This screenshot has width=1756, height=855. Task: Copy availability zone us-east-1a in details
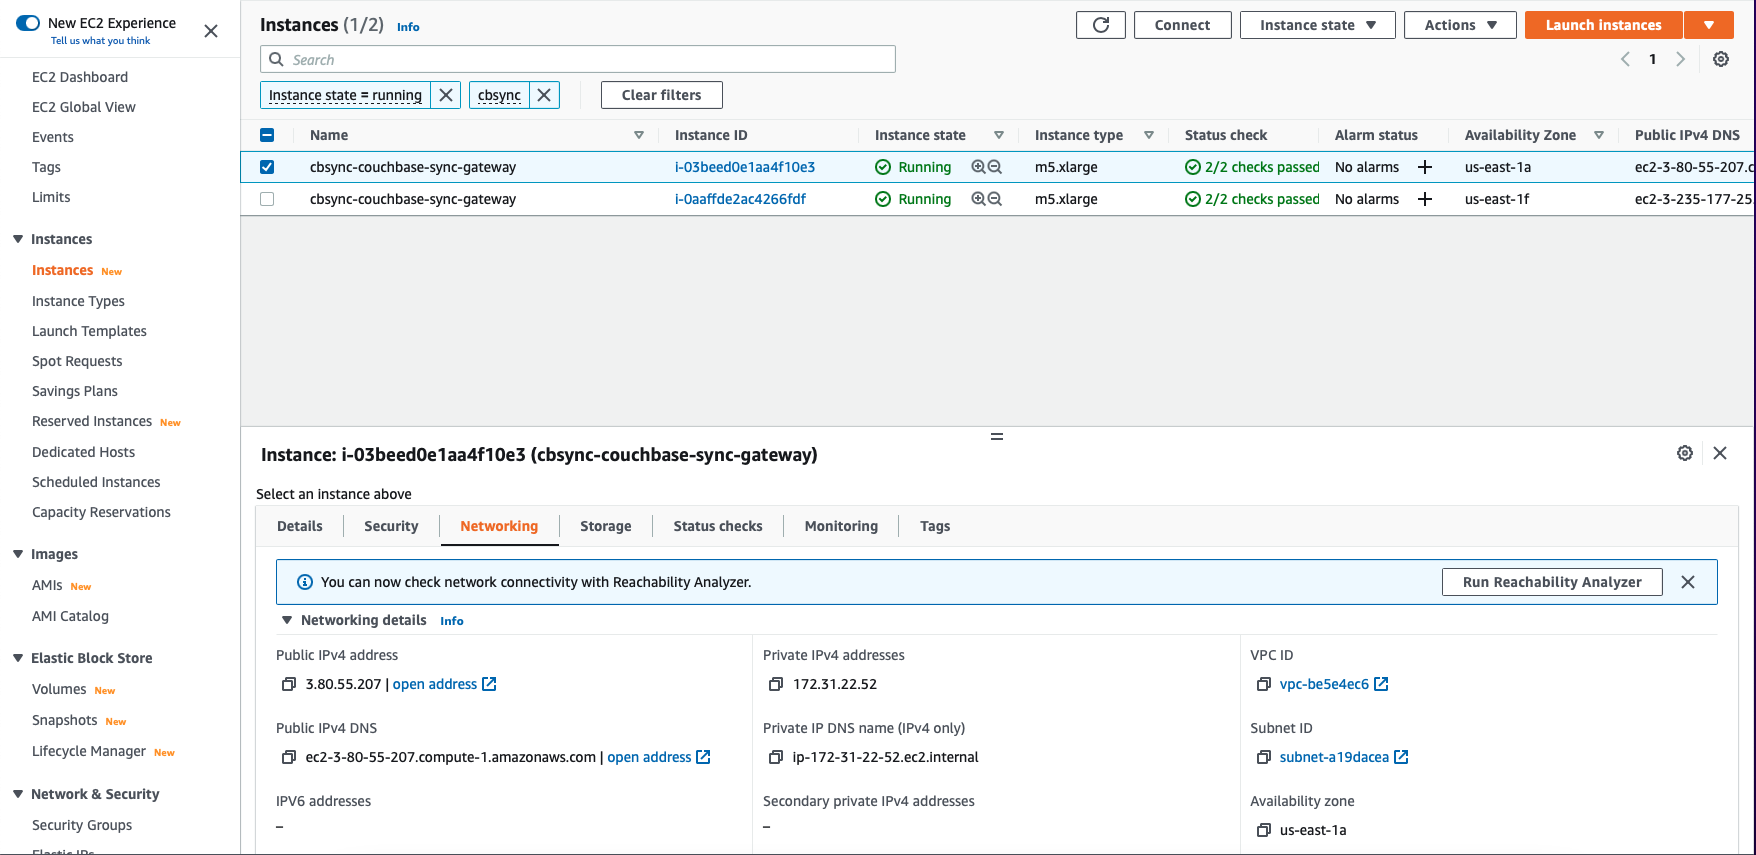pyautogui.click(x=1264, y=830)
